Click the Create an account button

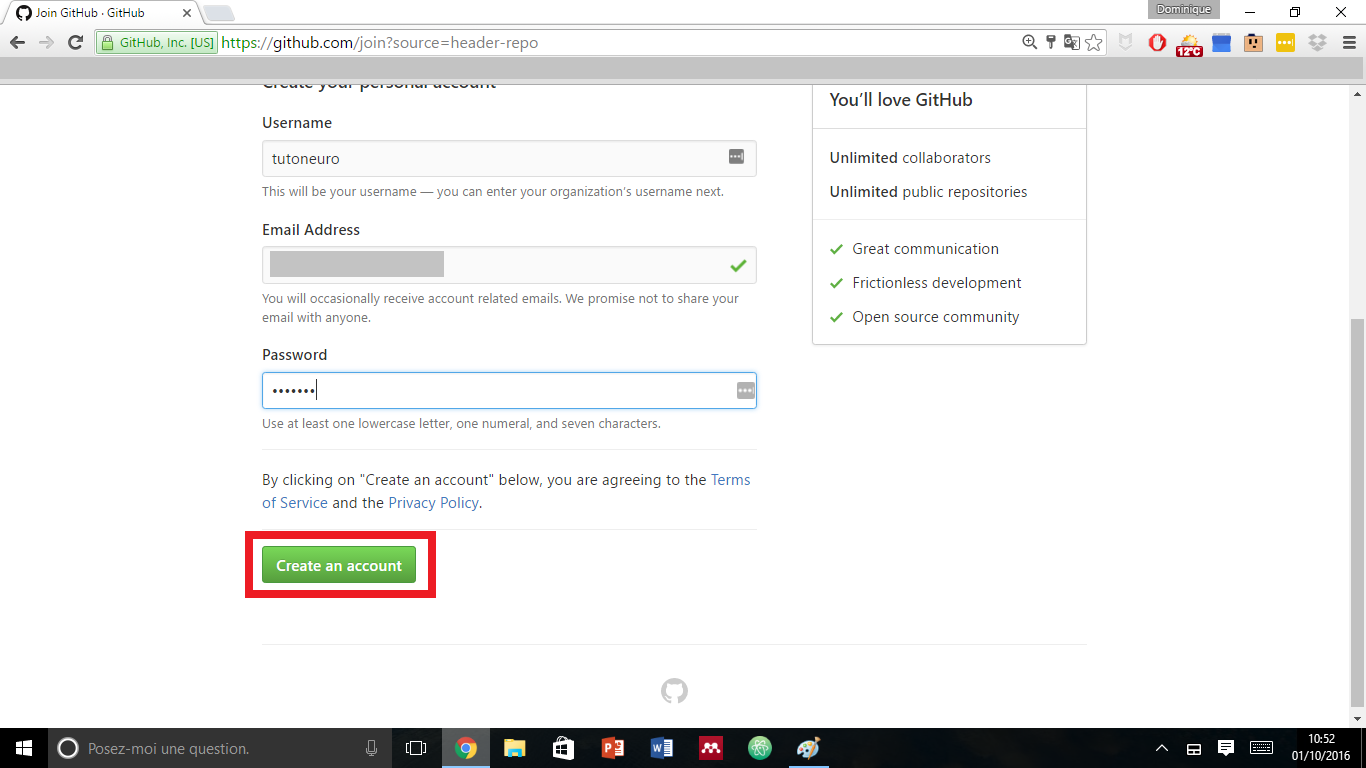tap(339, 565)
